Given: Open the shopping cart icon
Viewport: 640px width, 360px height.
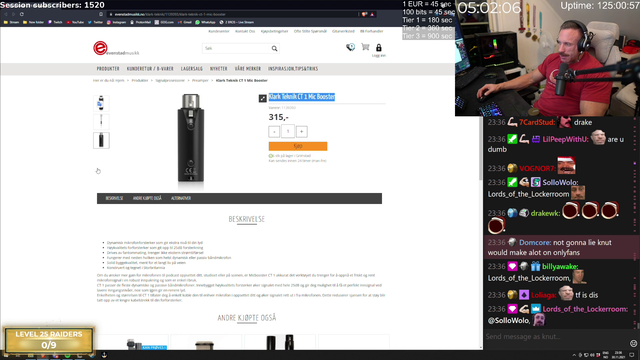Looking at the screenshot, I should 365,47.
